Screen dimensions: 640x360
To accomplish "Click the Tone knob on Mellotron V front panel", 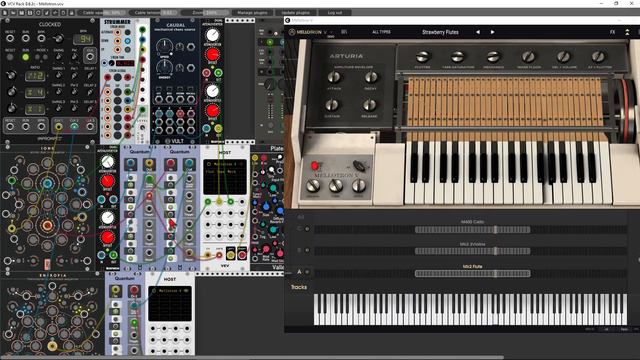I will tap(336, 185).
